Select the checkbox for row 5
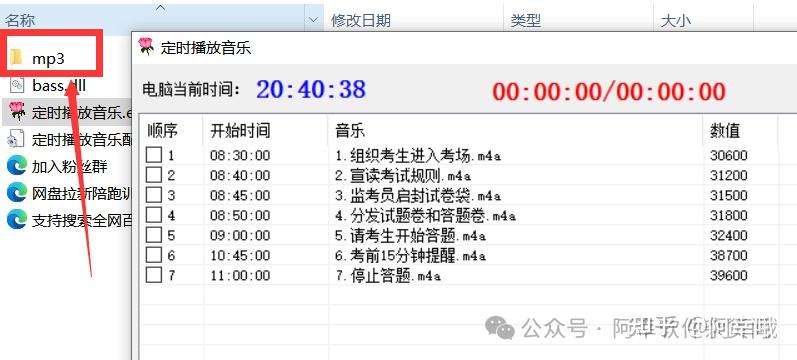Viewport: 797px width, 360px height. [154, 235]
